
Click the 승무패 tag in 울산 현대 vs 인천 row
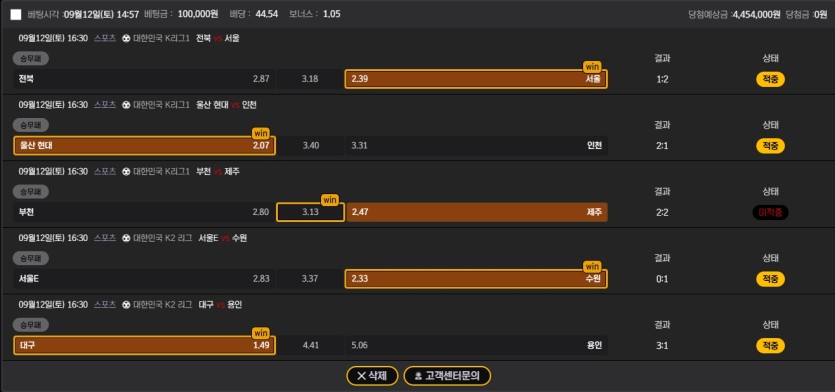pyautogui.click(x=31, y=125)
